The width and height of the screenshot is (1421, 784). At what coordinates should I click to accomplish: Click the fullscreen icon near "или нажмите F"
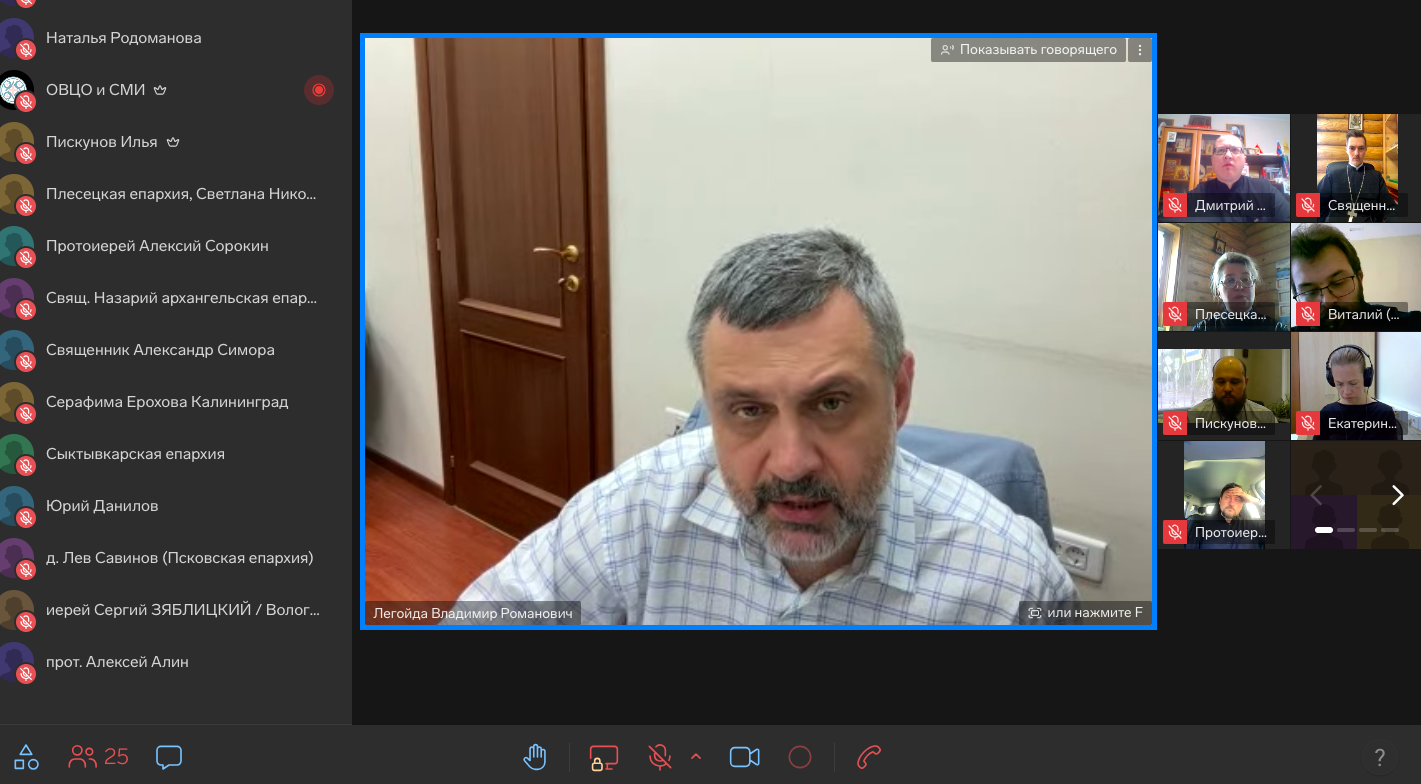(x=1035, y=613)
